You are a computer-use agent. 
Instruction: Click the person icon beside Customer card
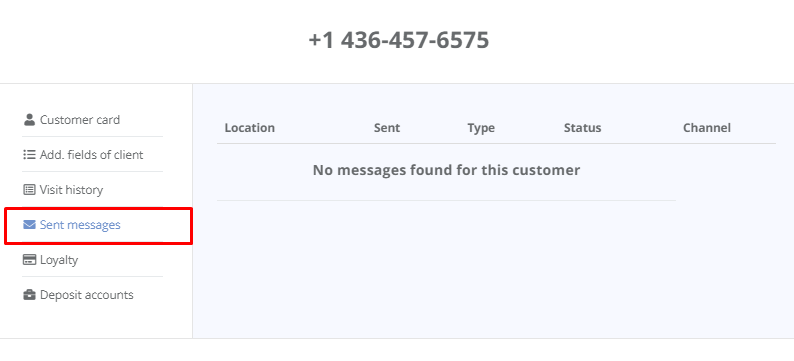click(29, 120)
